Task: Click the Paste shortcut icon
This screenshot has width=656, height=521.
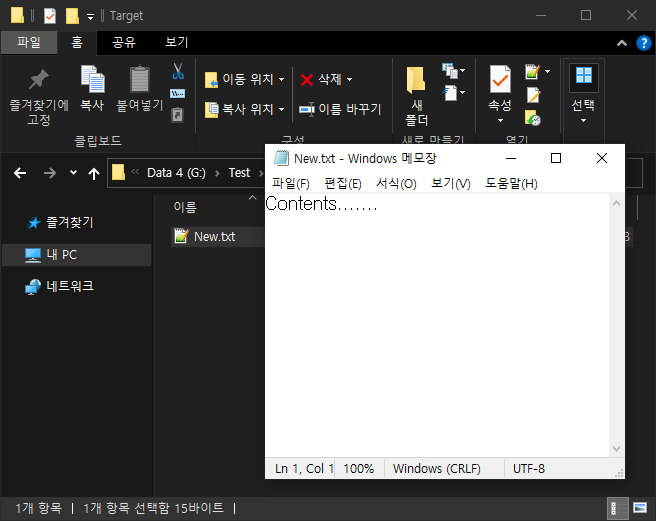Action: (x=178, y=114)
